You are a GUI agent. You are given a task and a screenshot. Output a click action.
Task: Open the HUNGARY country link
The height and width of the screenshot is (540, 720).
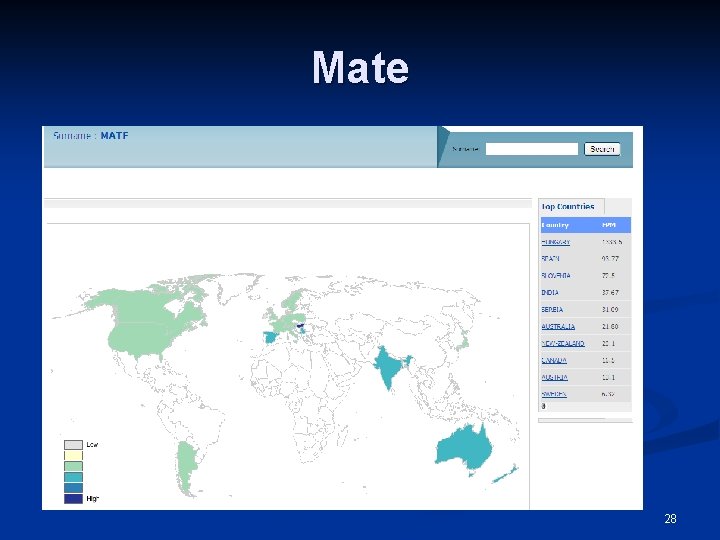[x=555, y=242]
